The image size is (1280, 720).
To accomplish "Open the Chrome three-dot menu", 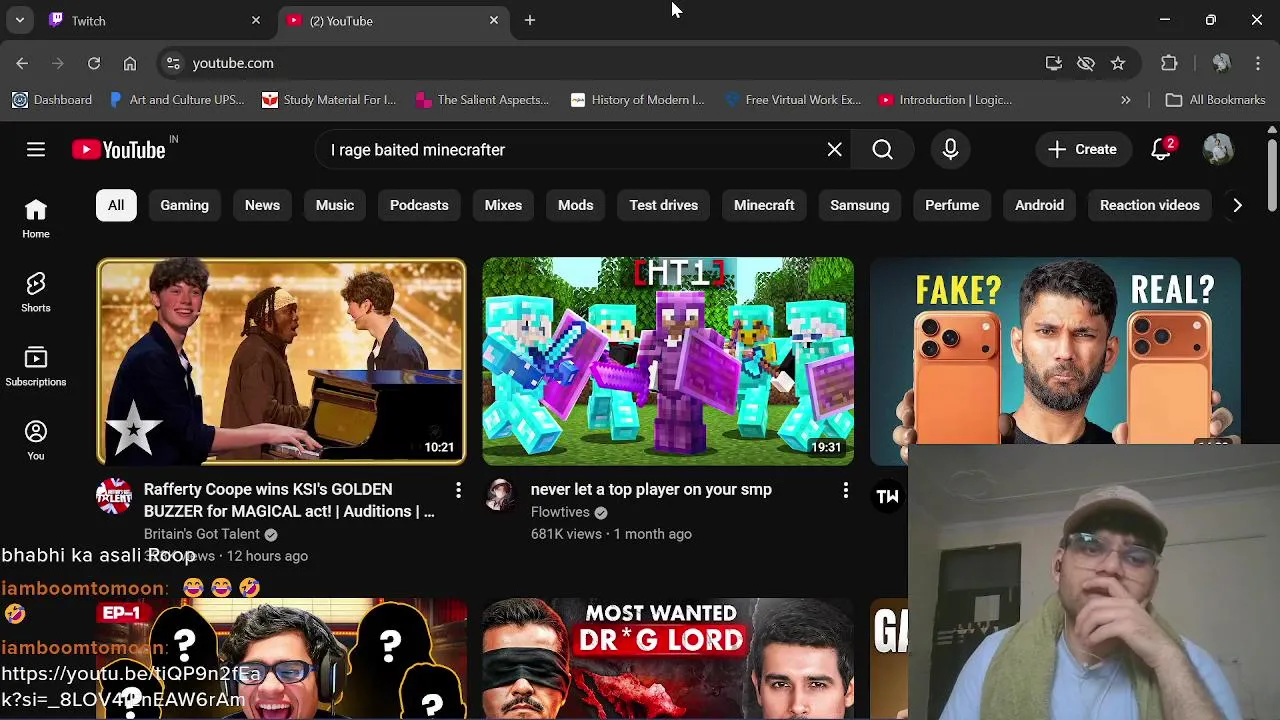I will 1258,63.
